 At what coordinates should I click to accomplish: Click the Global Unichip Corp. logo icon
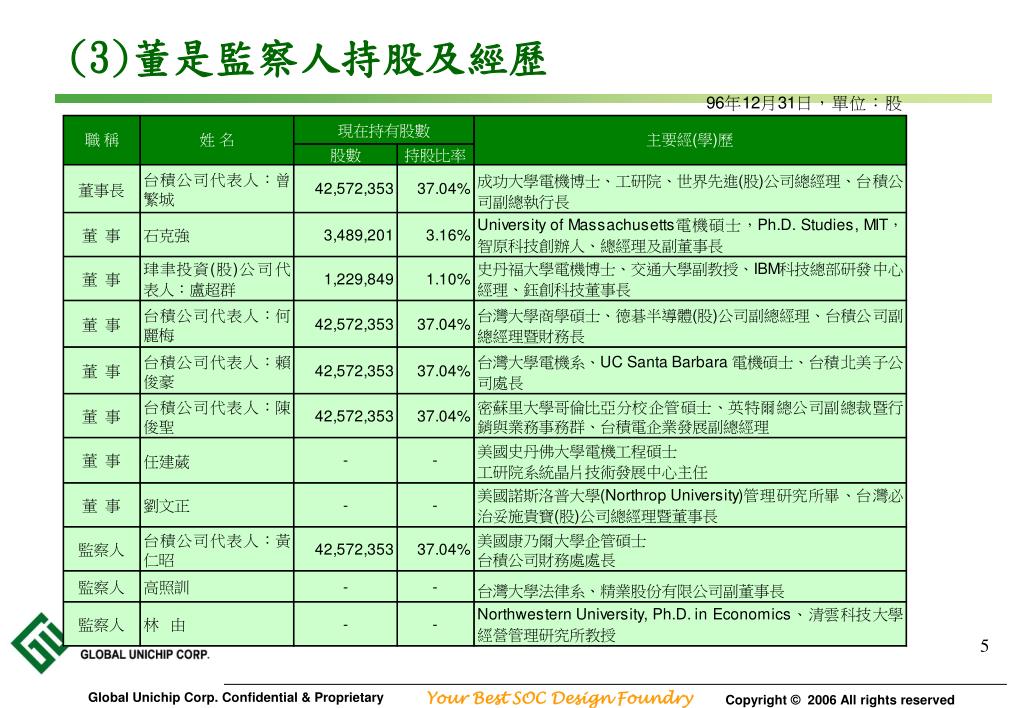pos(37,643)
